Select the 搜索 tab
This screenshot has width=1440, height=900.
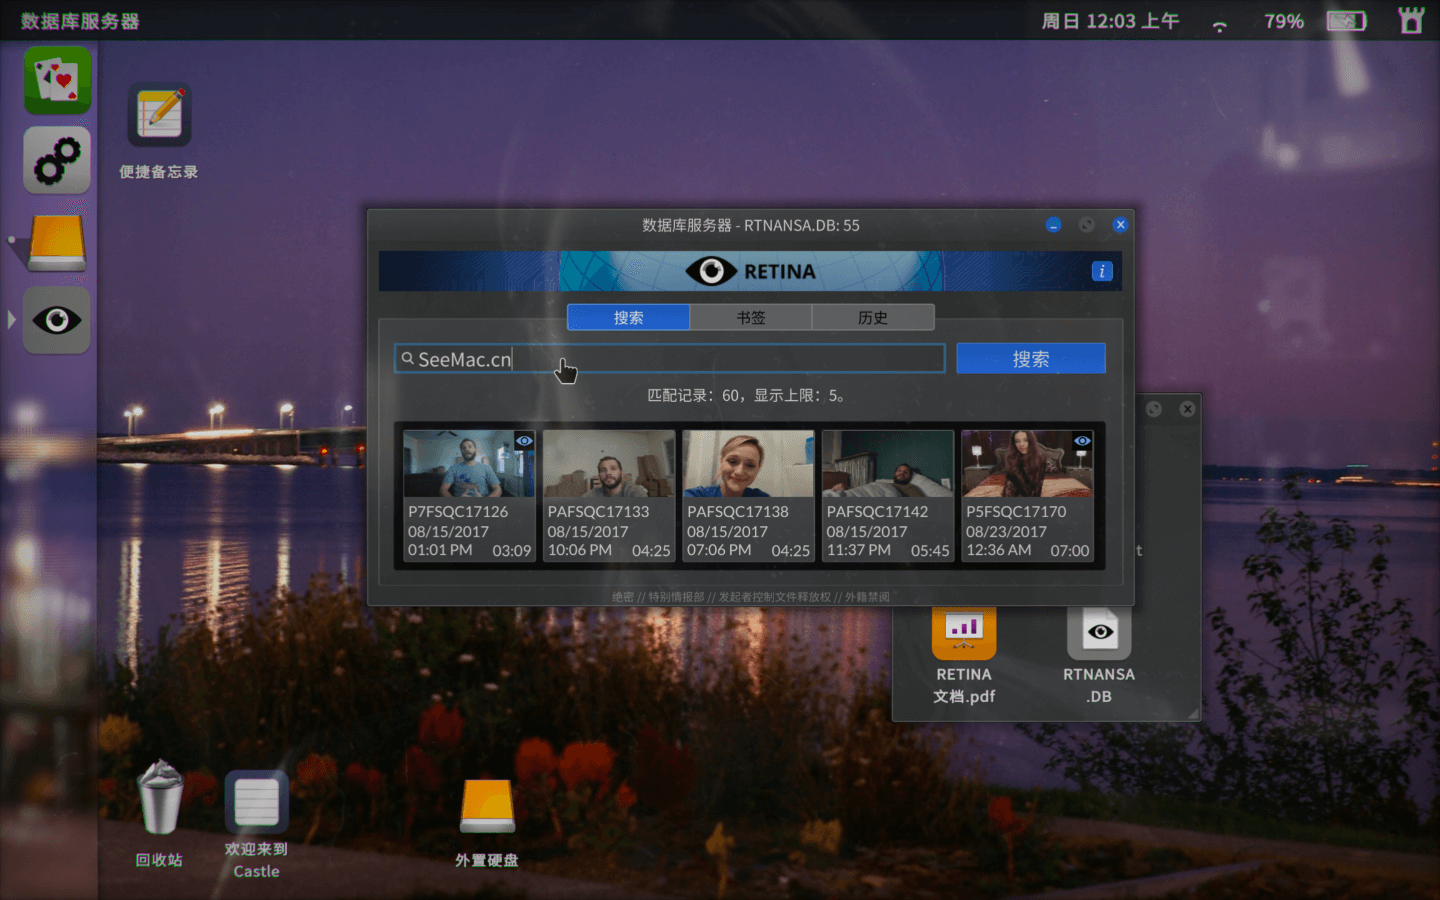628,318
